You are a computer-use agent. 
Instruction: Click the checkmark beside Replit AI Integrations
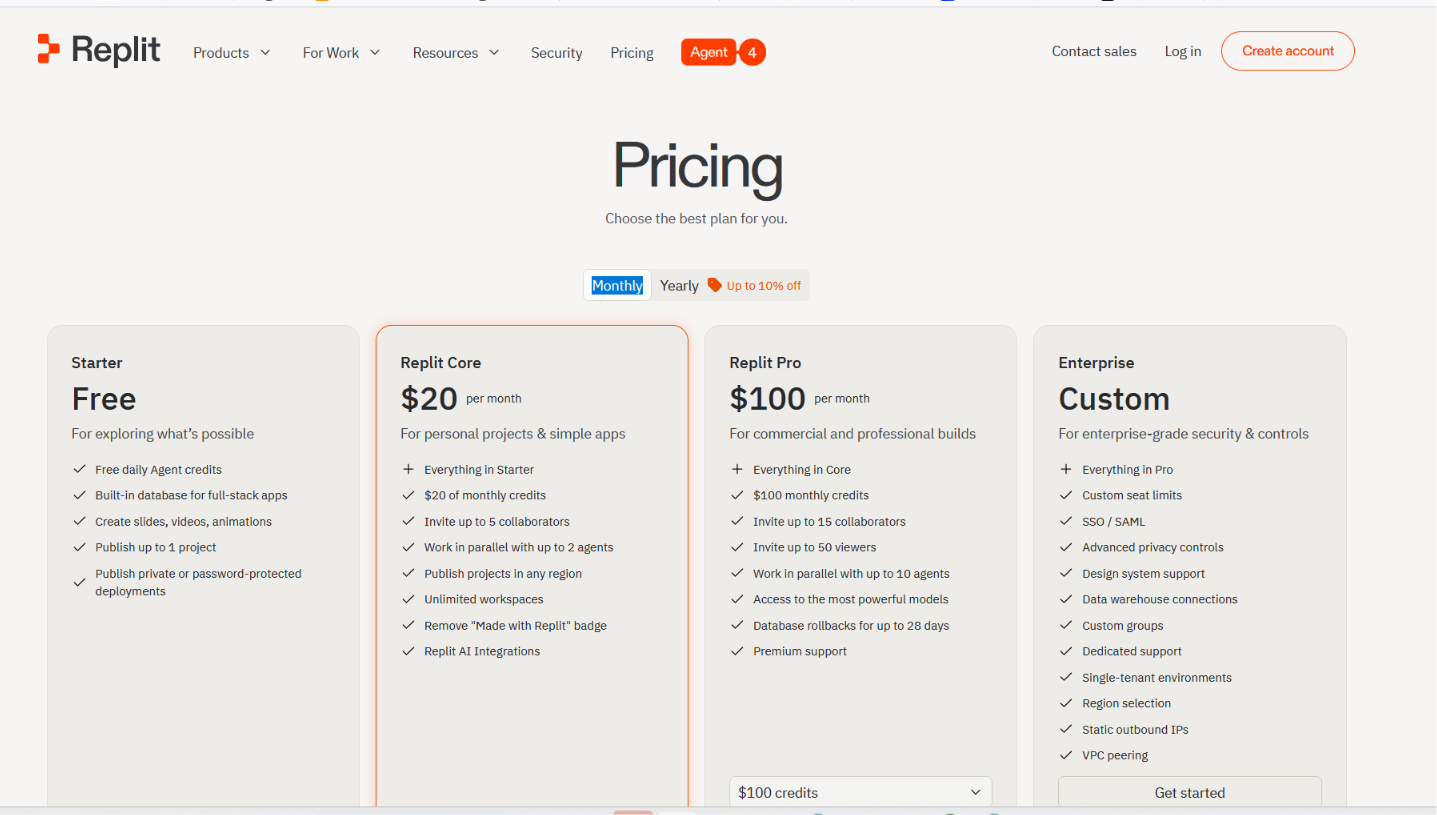408,651
